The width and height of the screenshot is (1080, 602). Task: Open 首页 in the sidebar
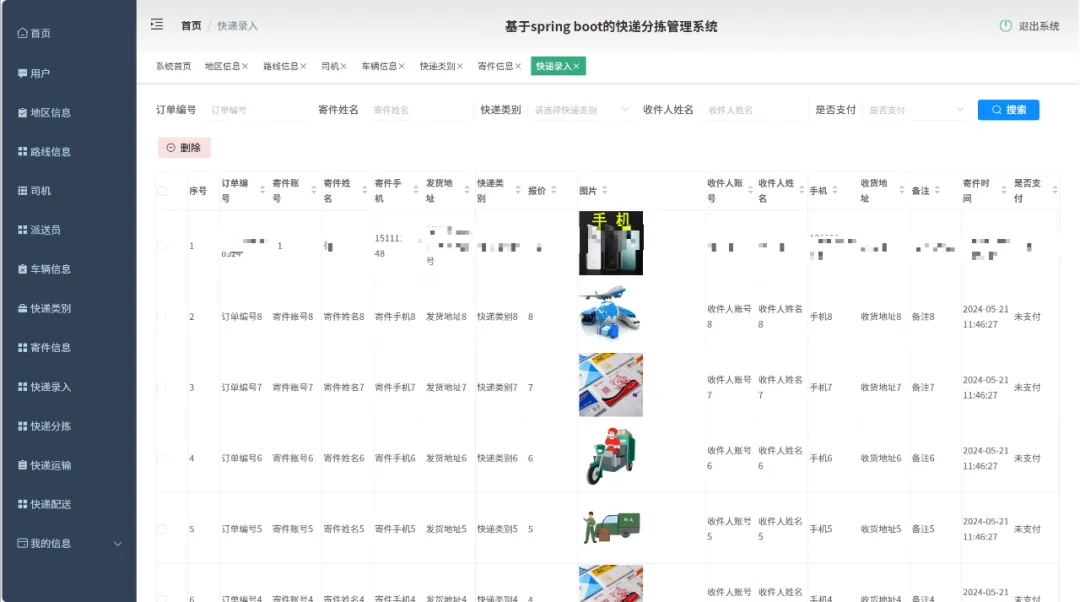(x=34, y=33)
